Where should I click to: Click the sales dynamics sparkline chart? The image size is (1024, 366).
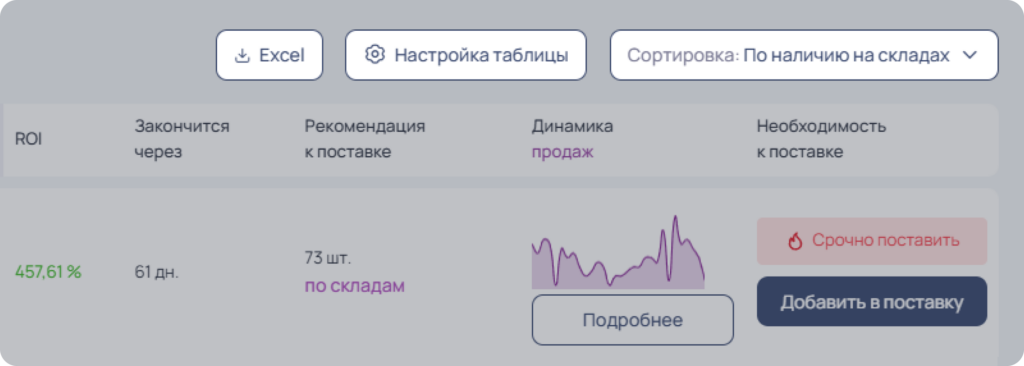[618, 252]
